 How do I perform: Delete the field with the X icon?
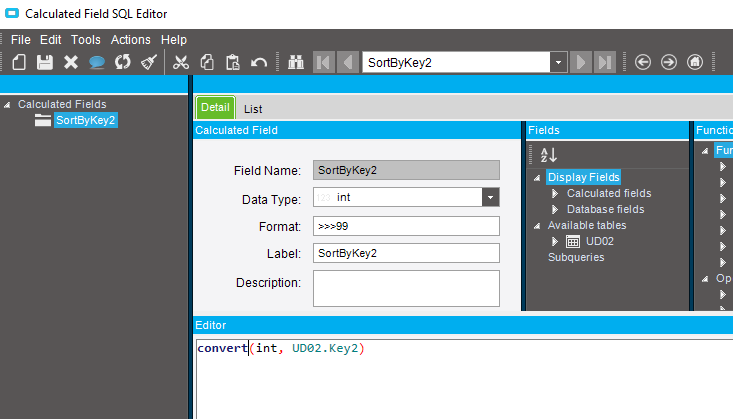(71, 62)
